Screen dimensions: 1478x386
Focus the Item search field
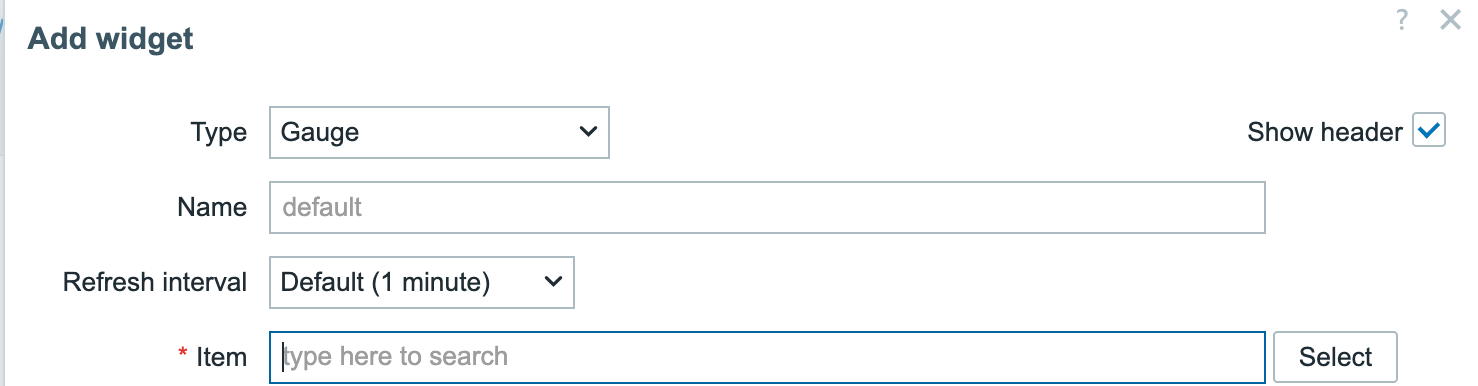coord(767,357)
